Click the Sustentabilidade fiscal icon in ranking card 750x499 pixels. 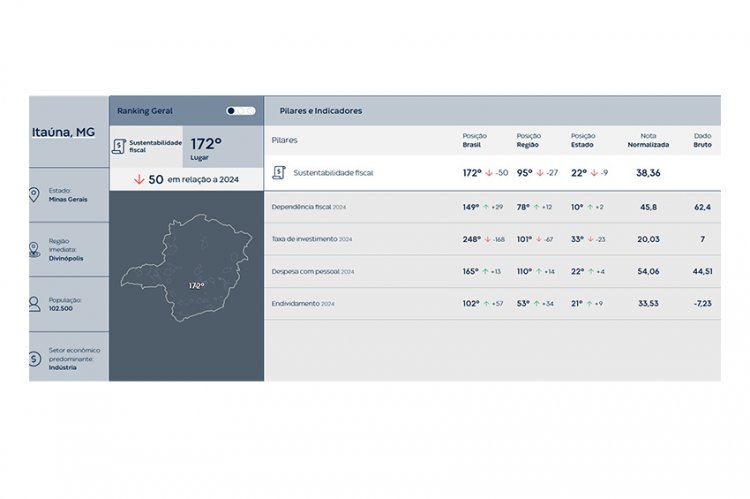pyautogui.click(x=119, y=146)
